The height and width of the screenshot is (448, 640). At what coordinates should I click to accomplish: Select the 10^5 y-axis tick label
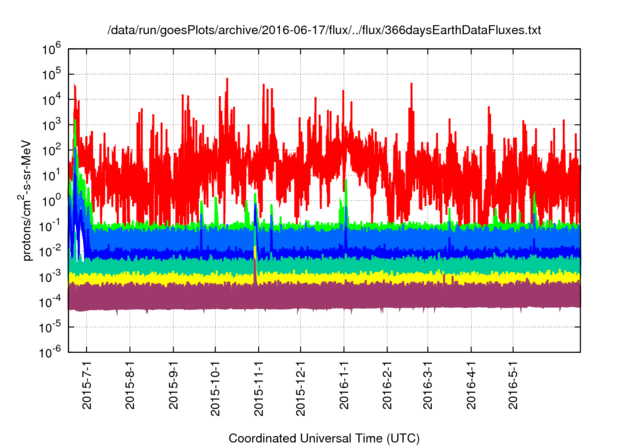51,75
